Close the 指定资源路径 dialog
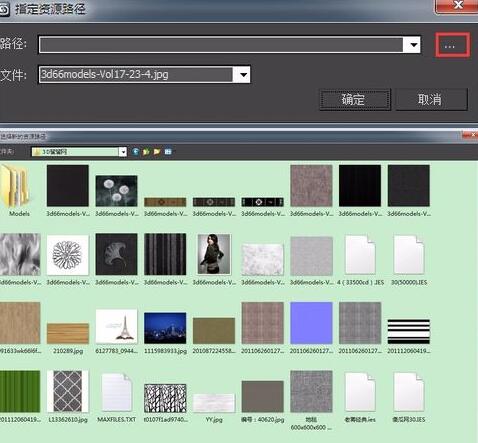This screenshot has height=443, width=478. click(458, 5)
